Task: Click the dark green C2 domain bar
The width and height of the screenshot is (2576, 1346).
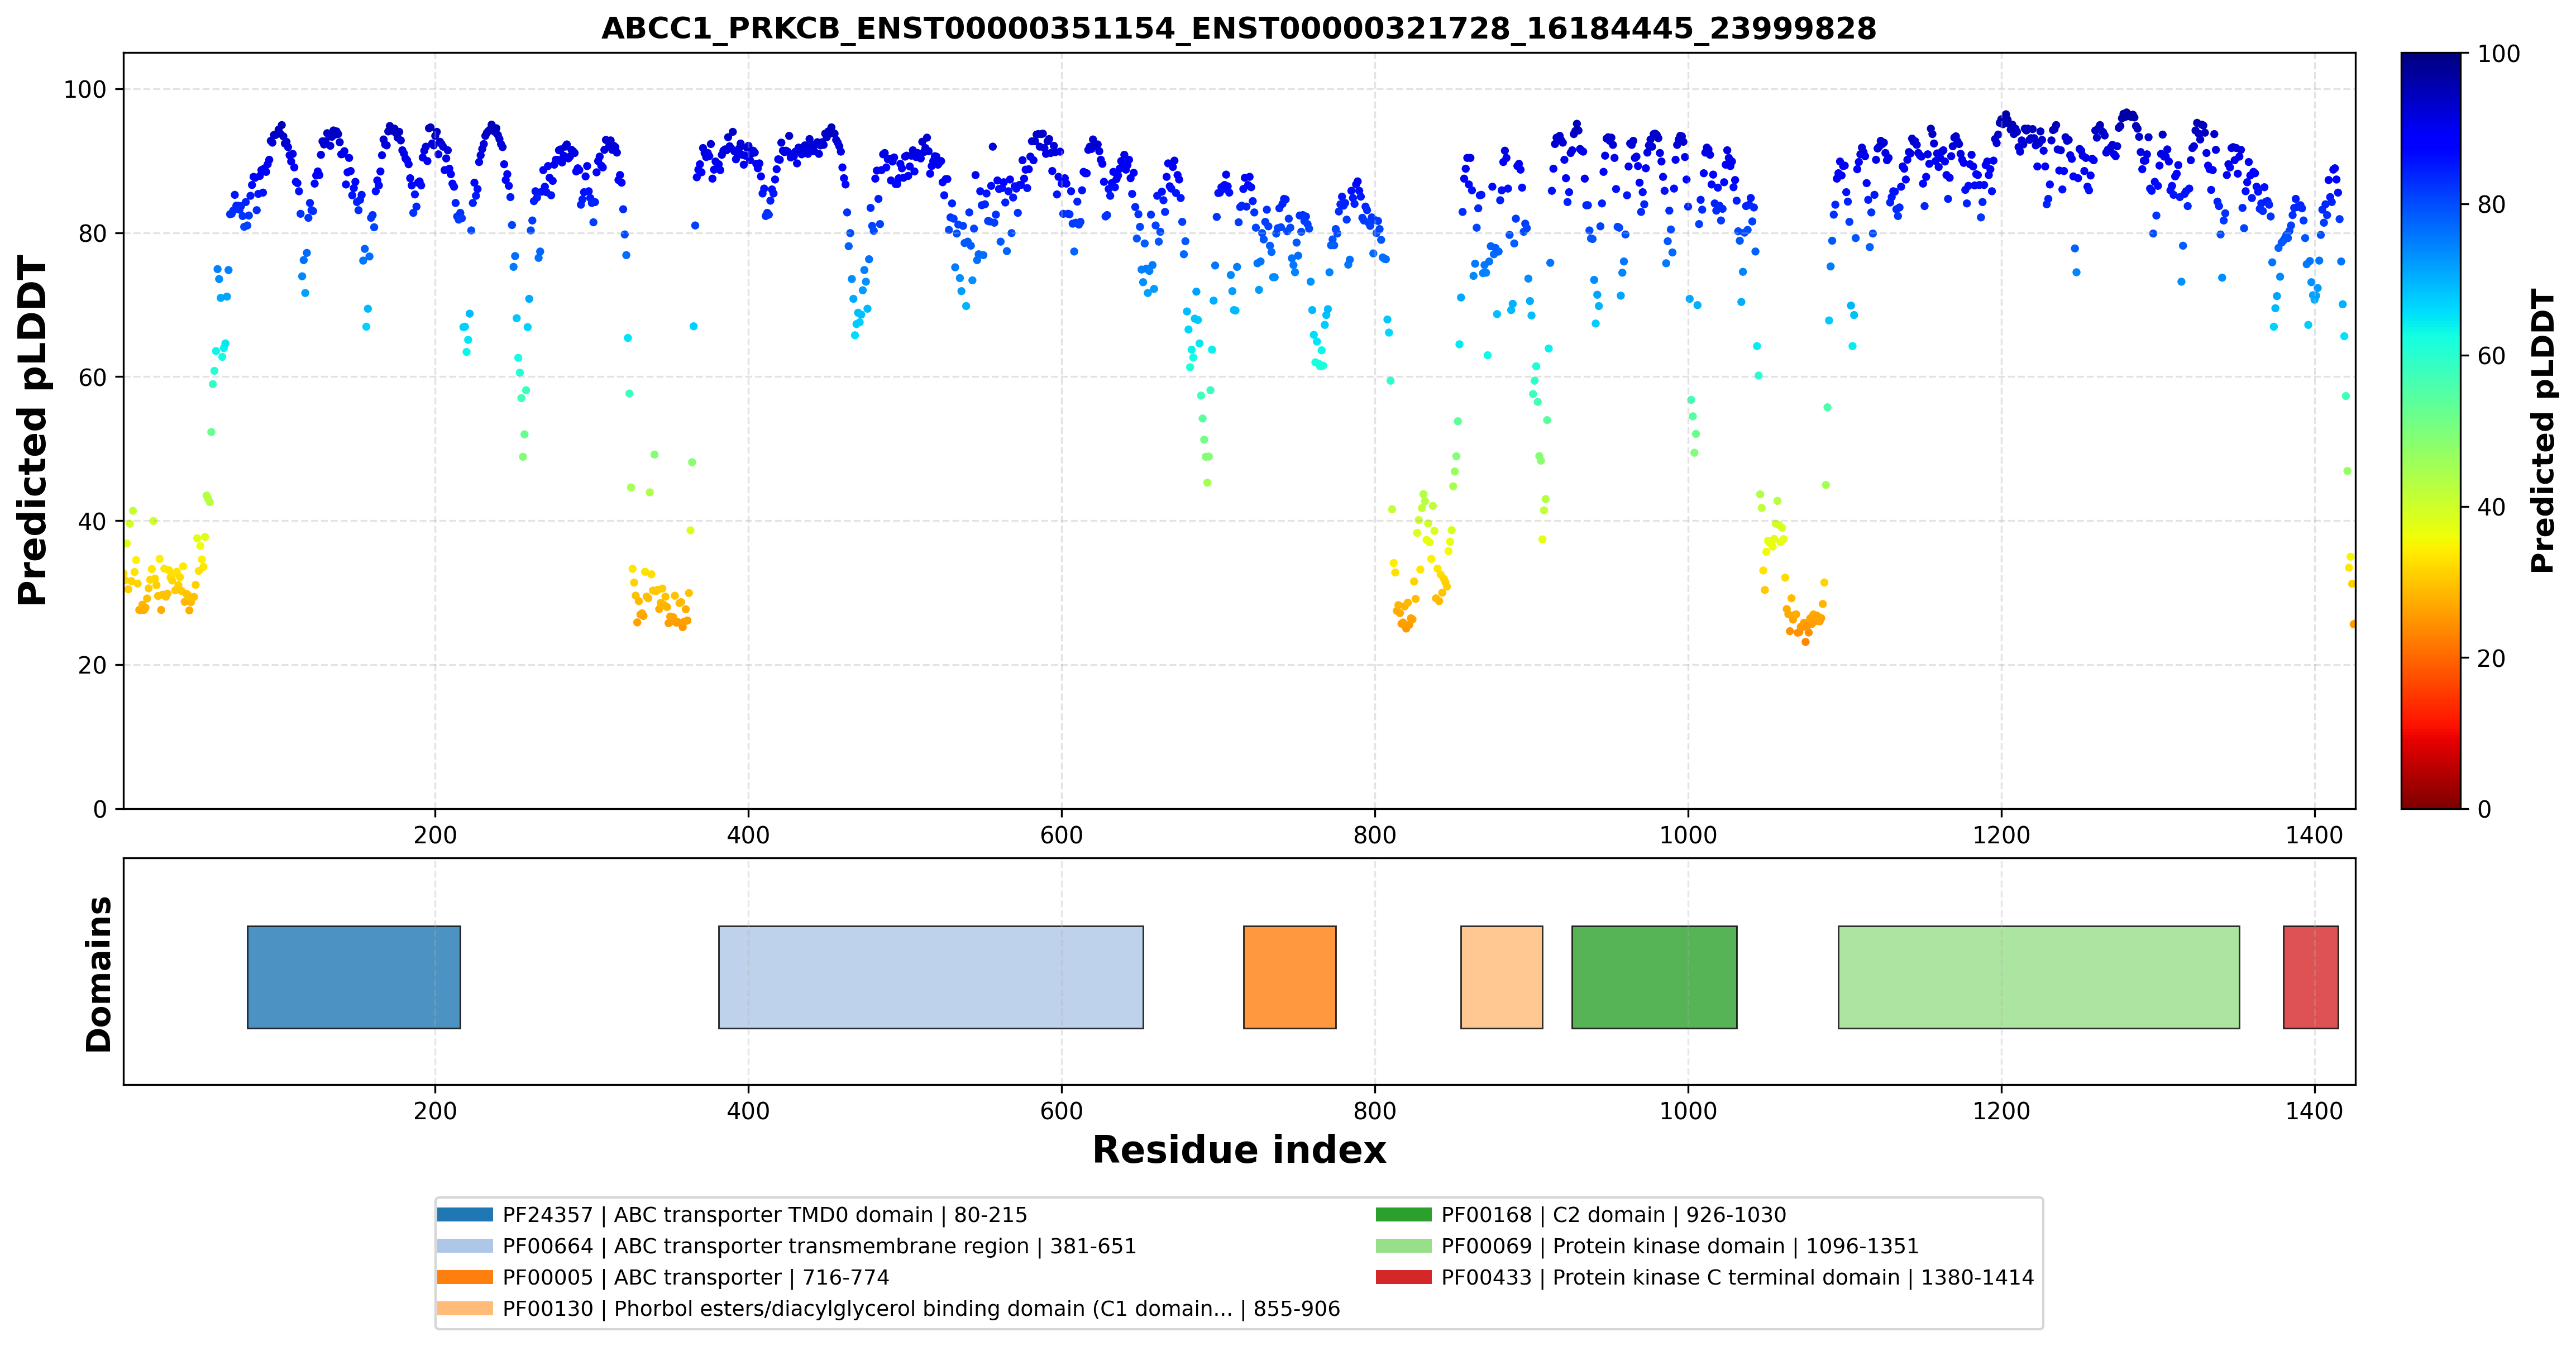Action: [x=1655, y=977]
